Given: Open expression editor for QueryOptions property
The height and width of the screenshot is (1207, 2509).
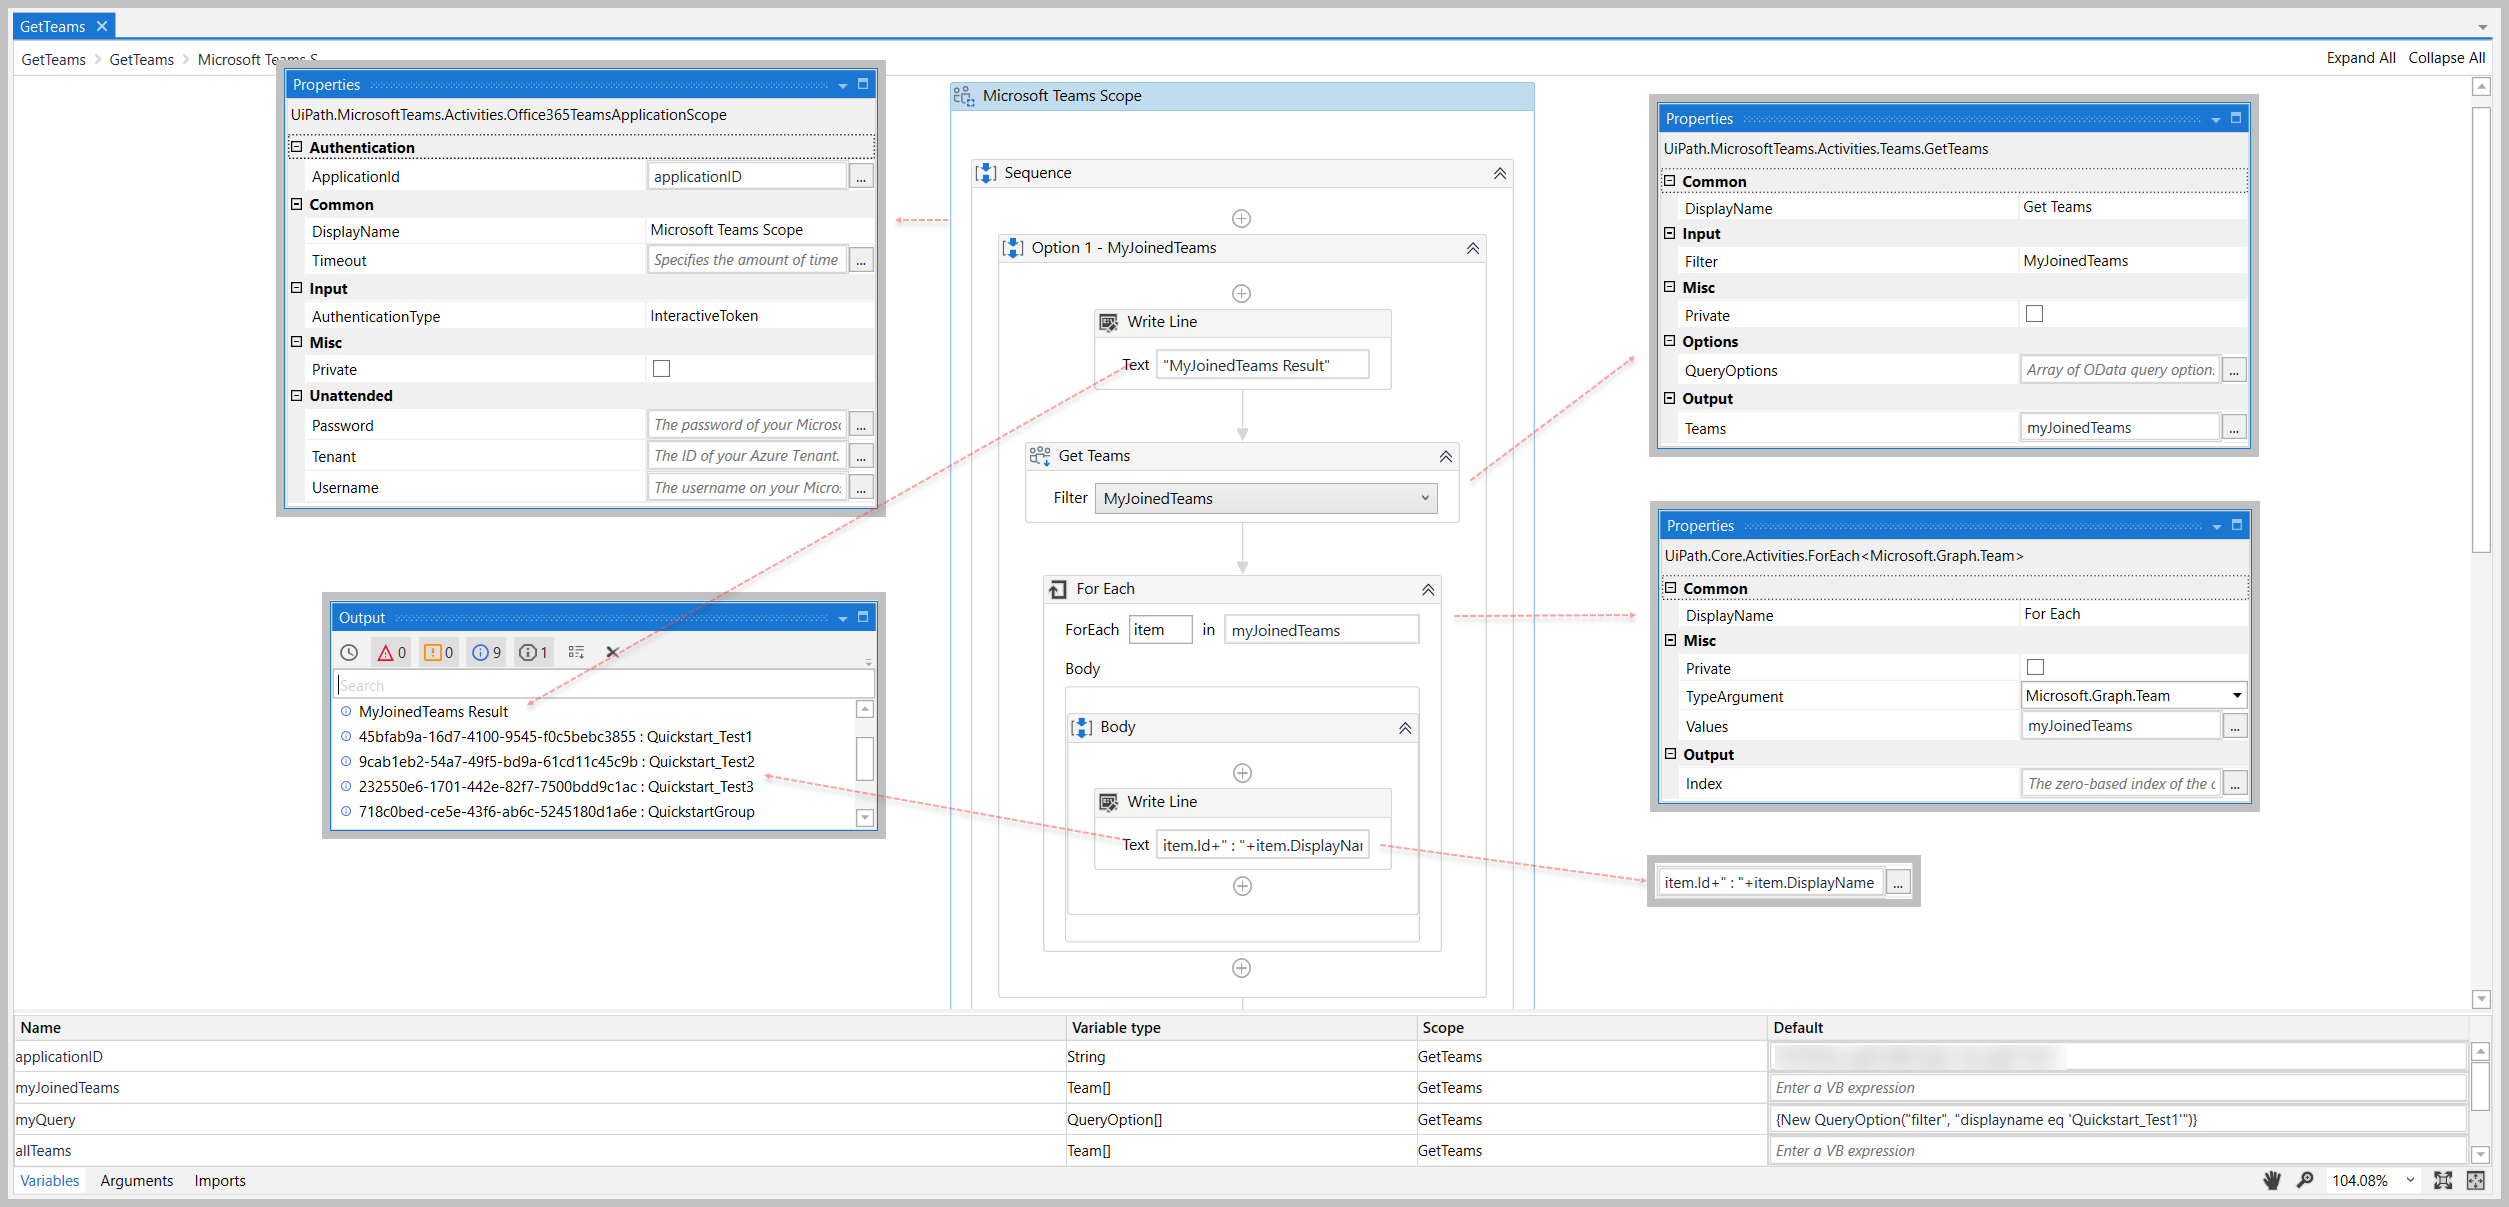Looking at the screenshot, I should coord(2234,370).
